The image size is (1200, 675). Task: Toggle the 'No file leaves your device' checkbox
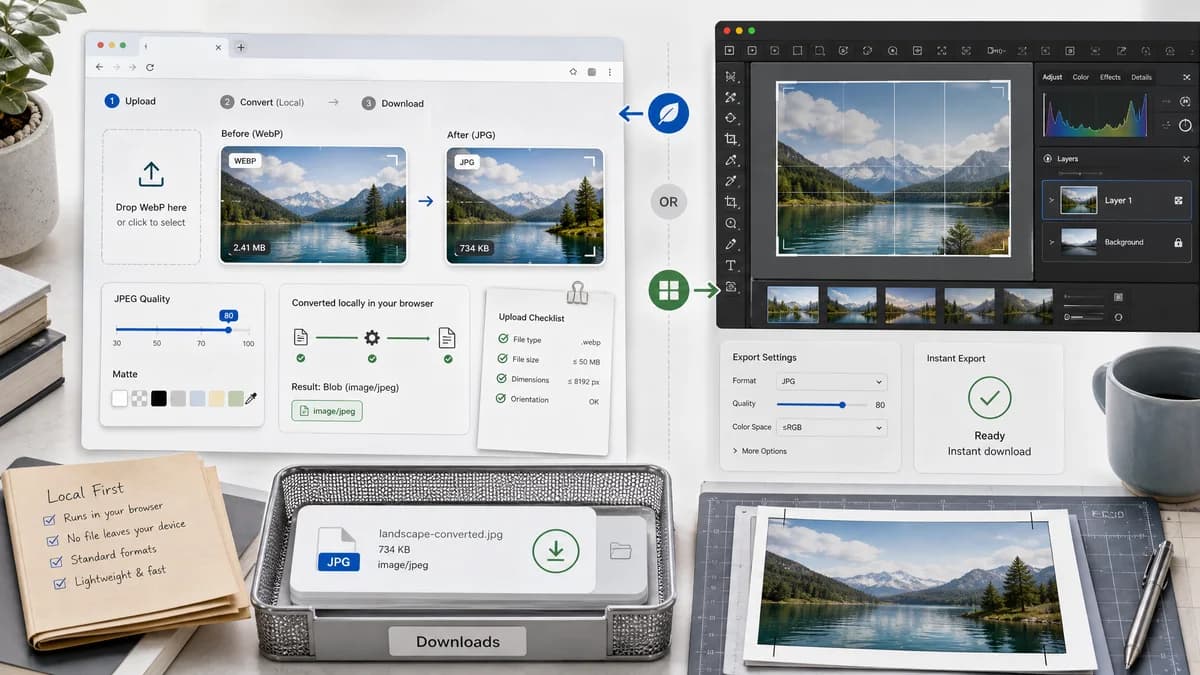click(55, 541)
